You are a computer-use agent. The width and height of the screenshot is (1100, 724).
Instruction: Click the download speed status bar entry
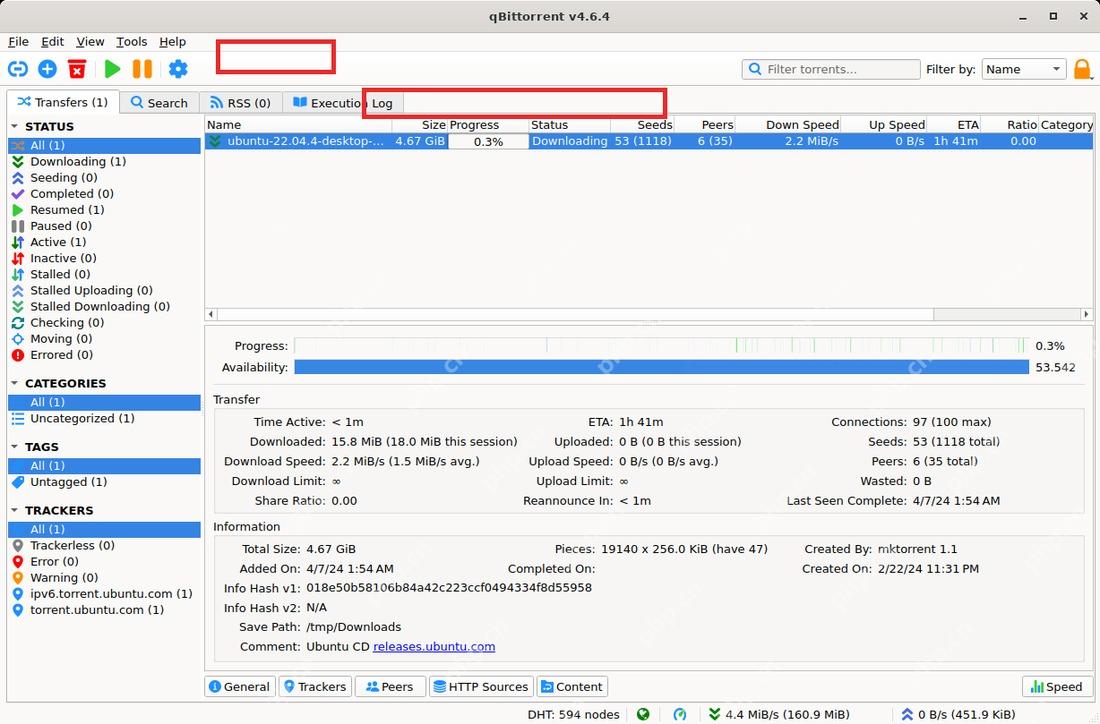click(x=779, y=714)
